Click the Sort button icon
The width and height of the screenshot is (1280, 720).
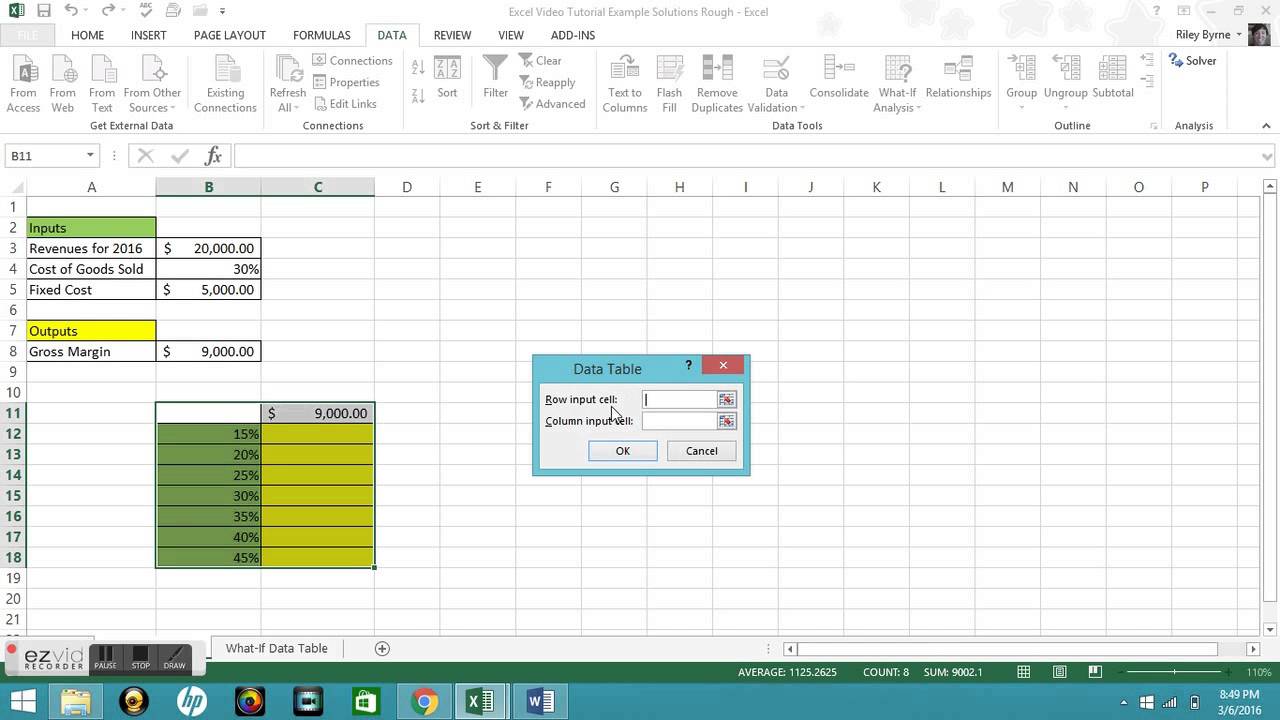(447, 69)
